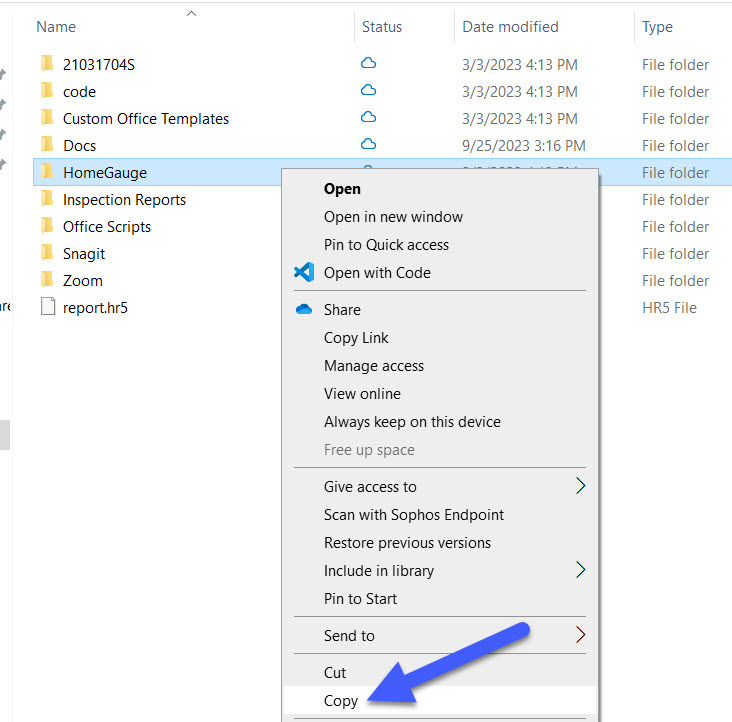Screen dimensions: 732x722
Task: Click the Office Scripts folder icon
Action: pos(47,226)
